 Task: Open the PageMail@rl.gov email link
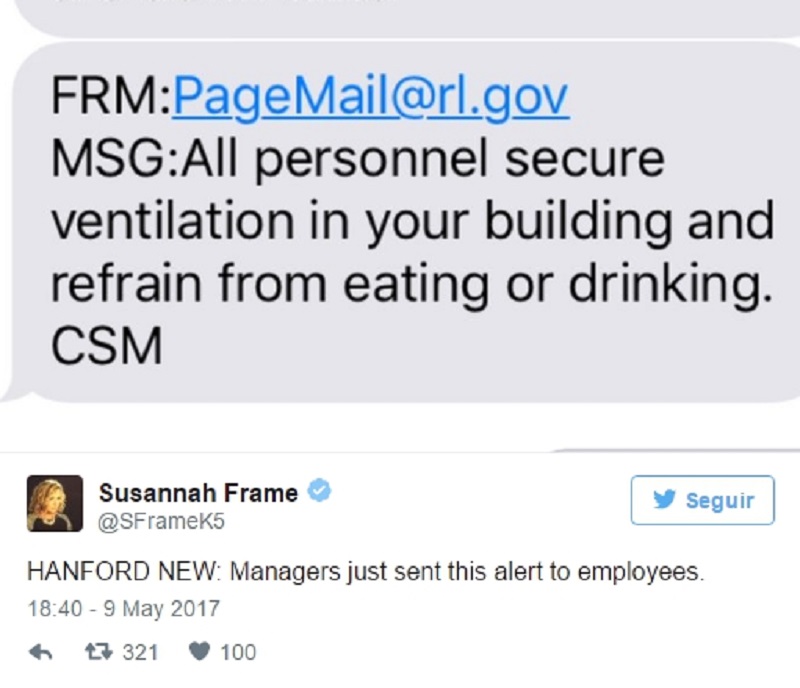click(371, 99)
